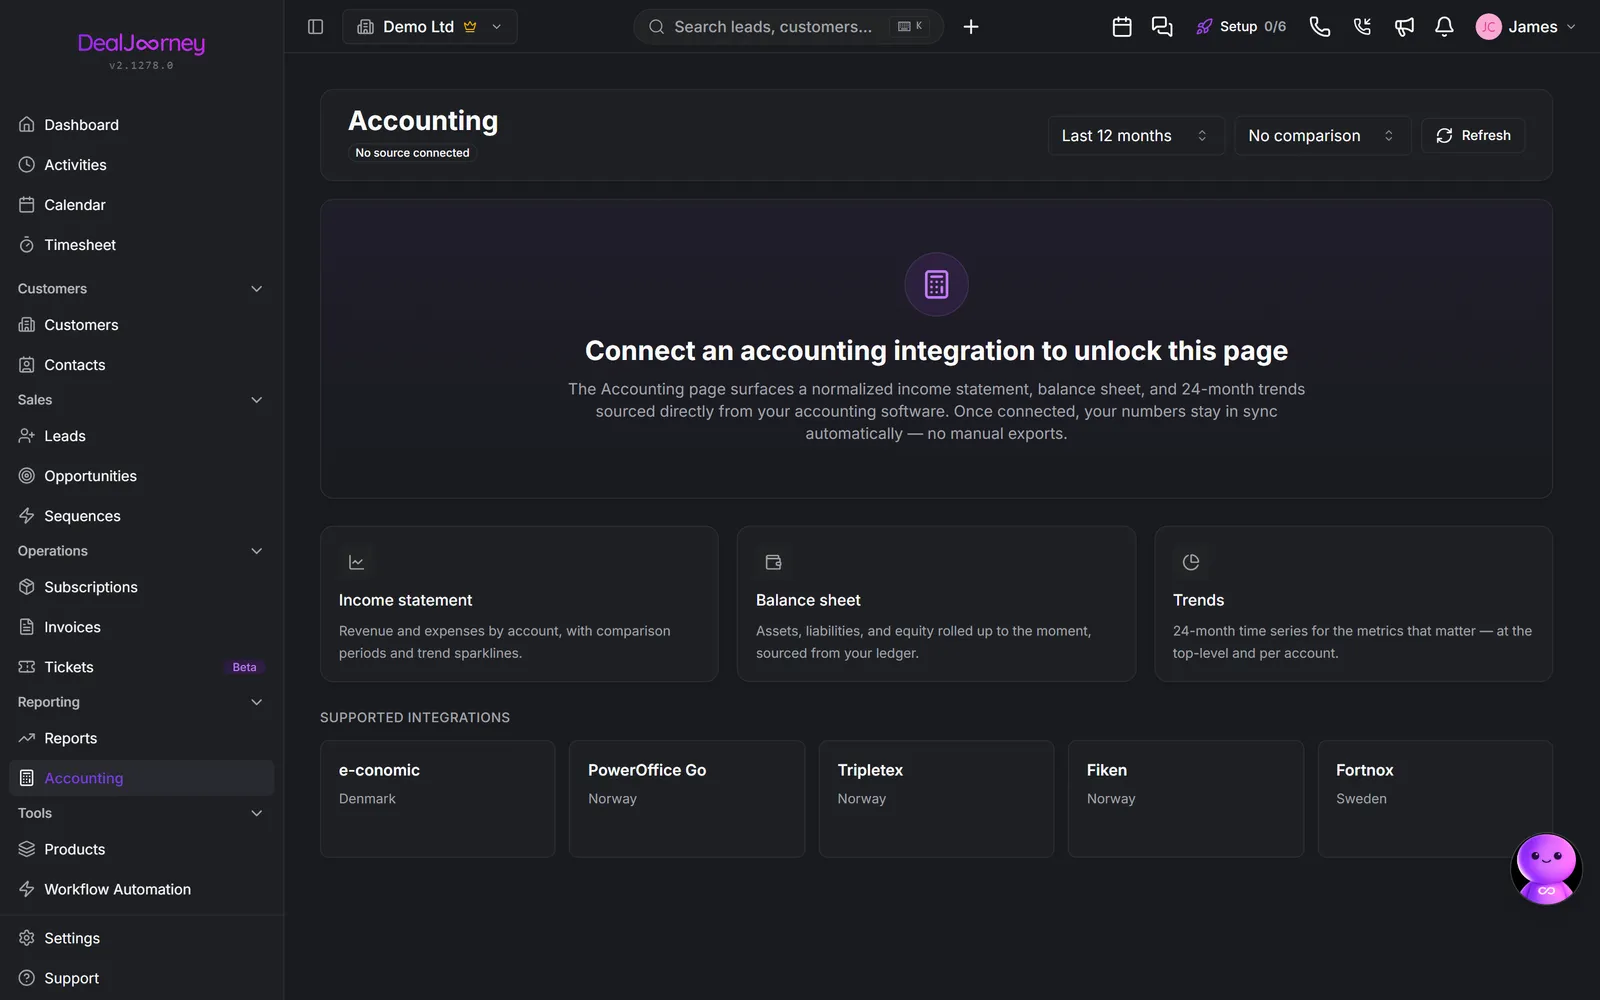Open the Setup 0/6 progress link
Viewport: 1600px width, 1000px height.
(x=1241, y=27)
